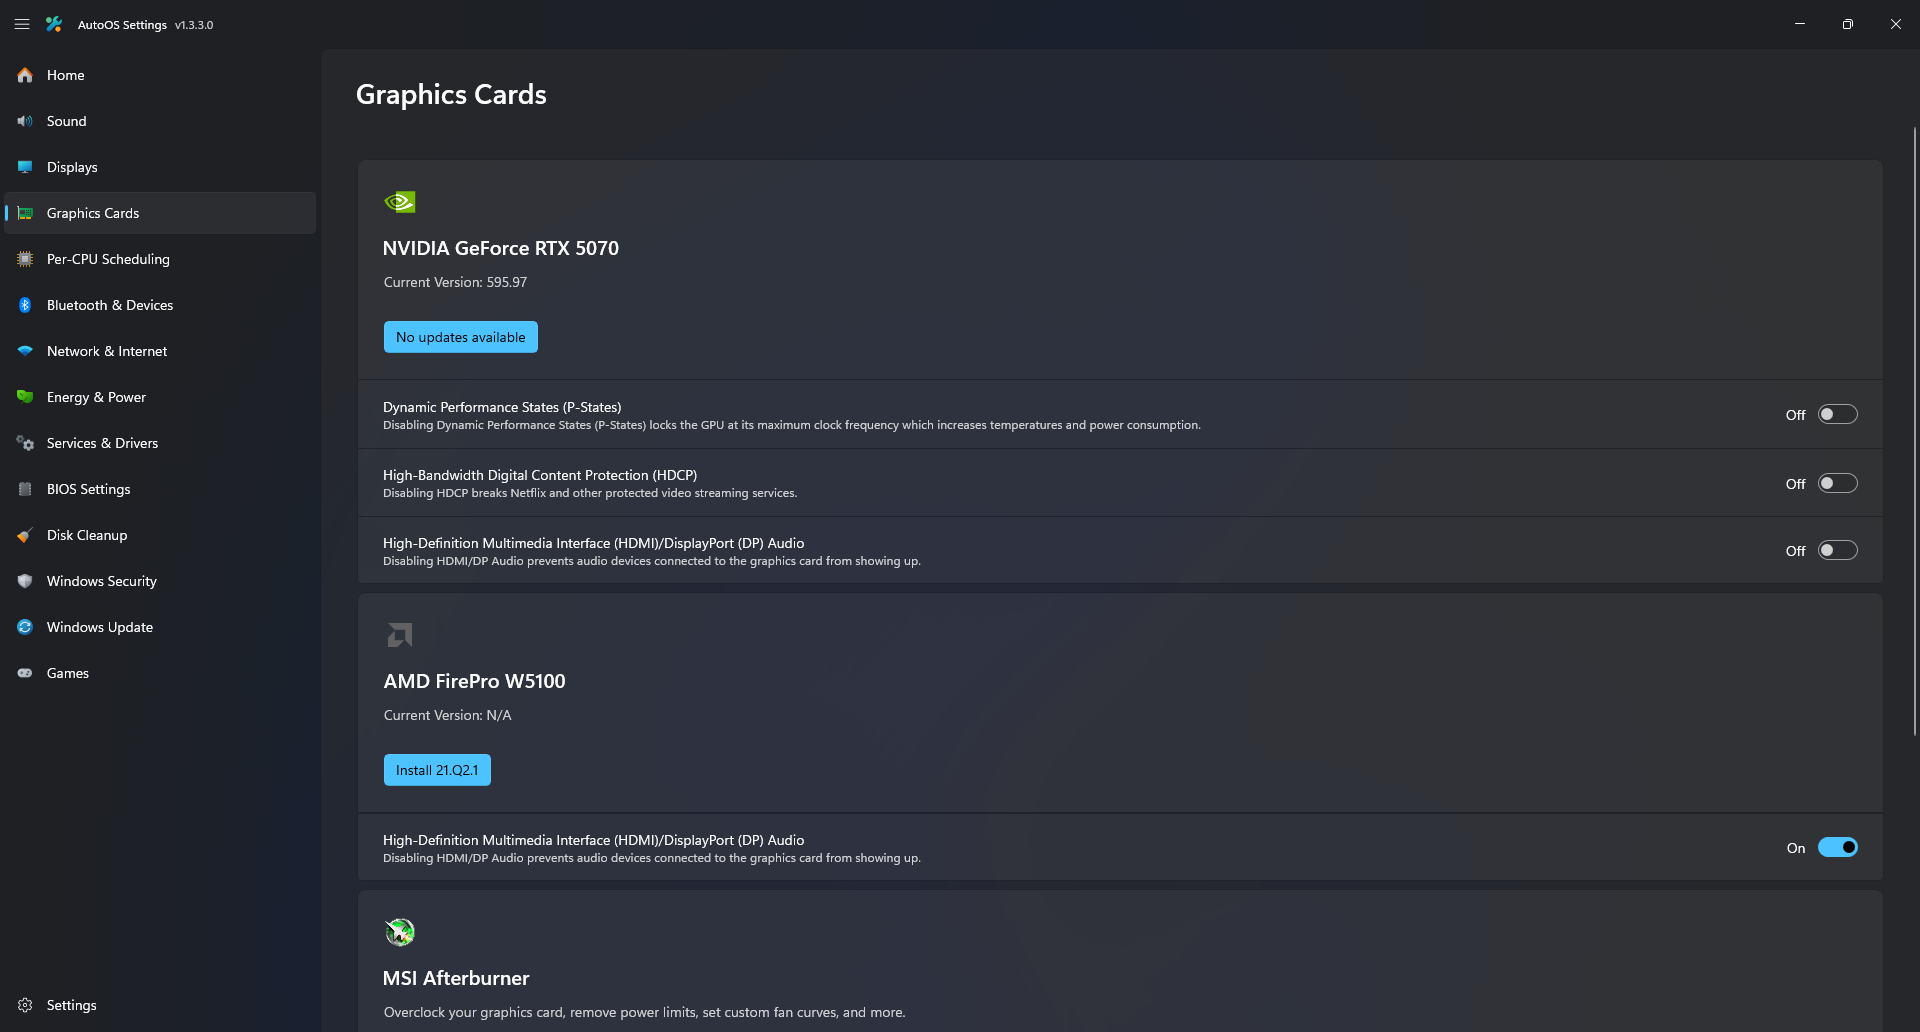Click the Windows Update refresh icon
1920x1032 pixels.
[25, 627]
